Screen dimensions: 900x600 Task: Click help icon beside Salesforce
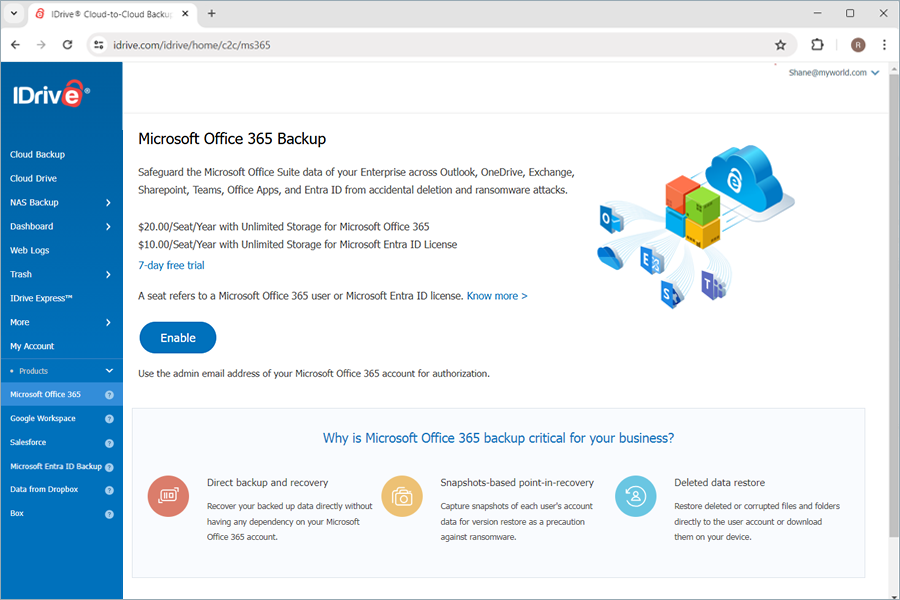109,443
